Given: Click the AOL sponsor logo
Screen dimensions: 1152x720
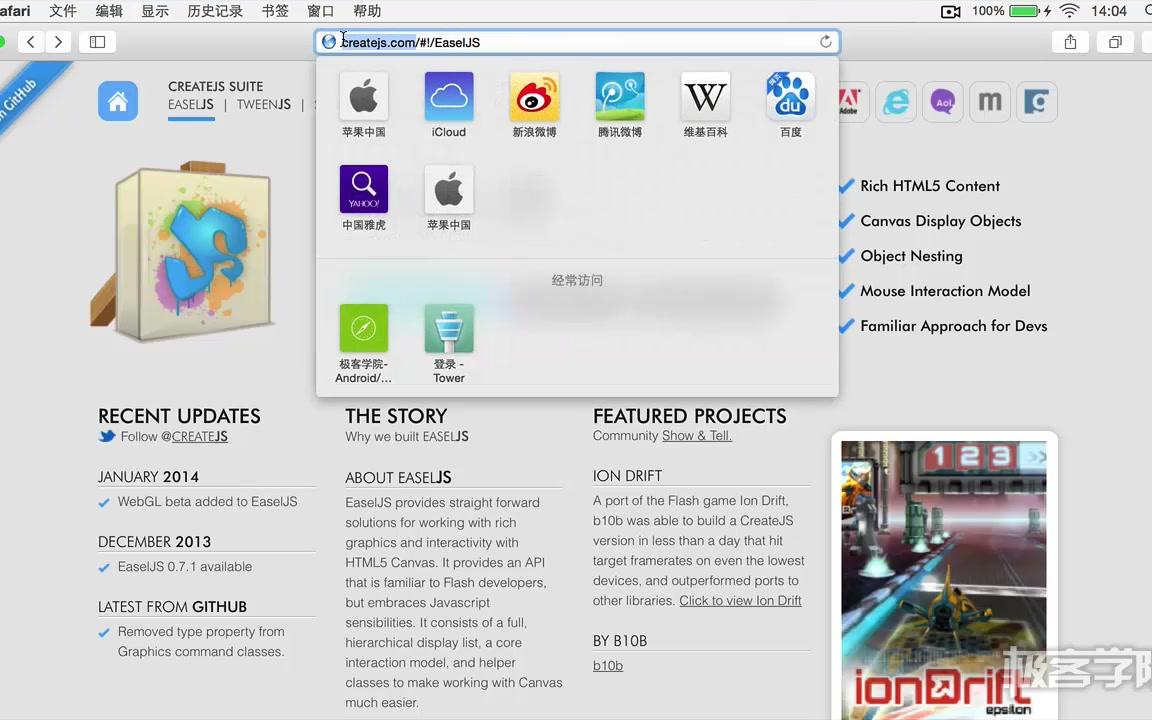Looking at the screenshot, I should tap(943, 101).
